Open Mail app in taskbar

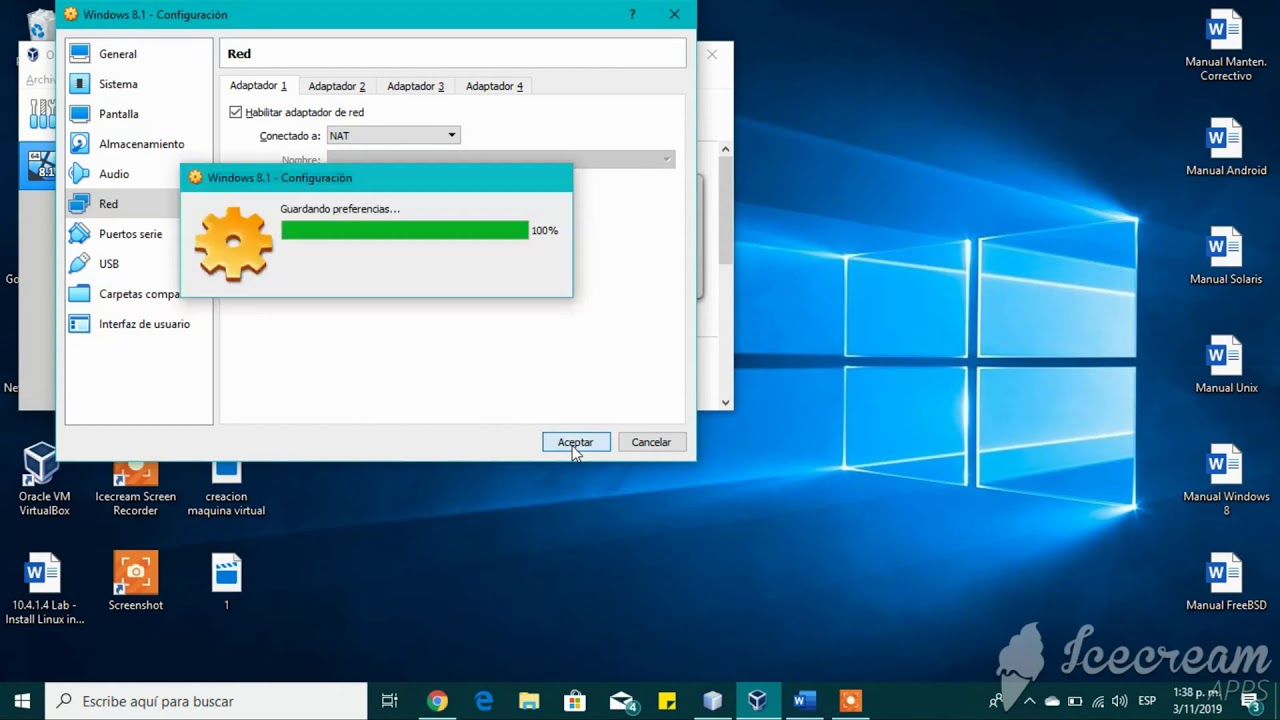tap(622, 701)
